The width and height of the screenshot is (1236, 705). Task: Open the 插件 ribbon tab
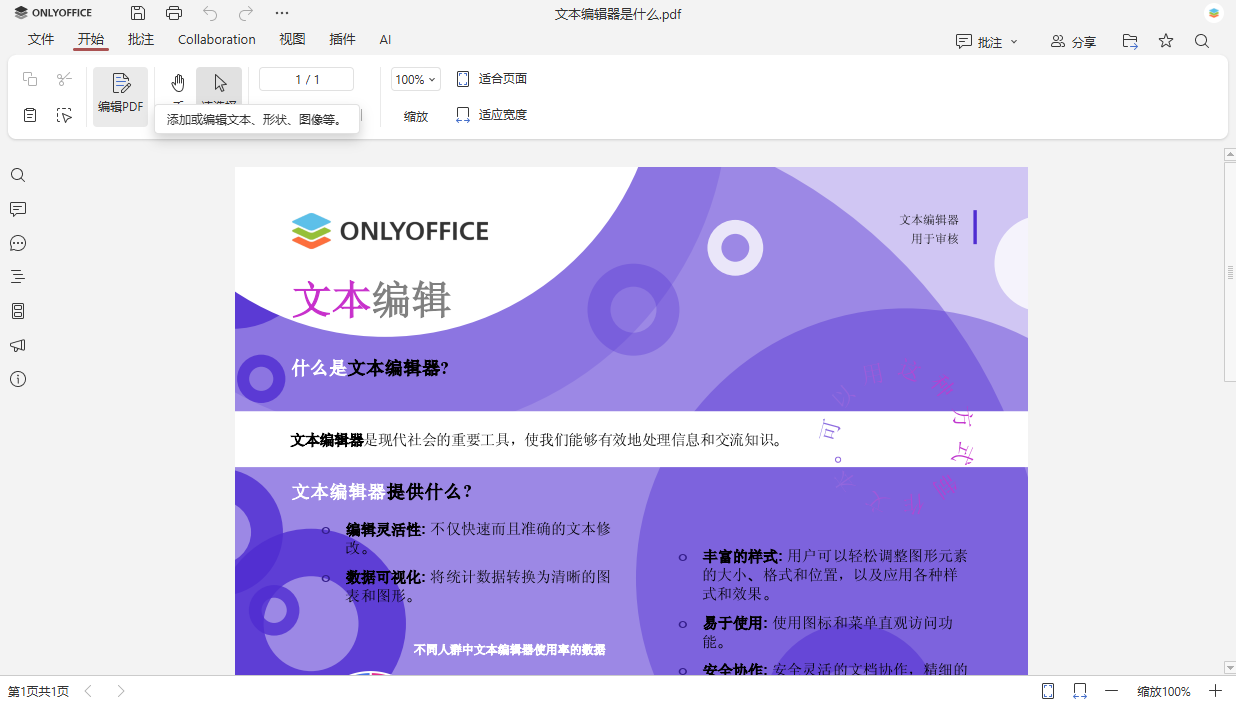[342, 39]
